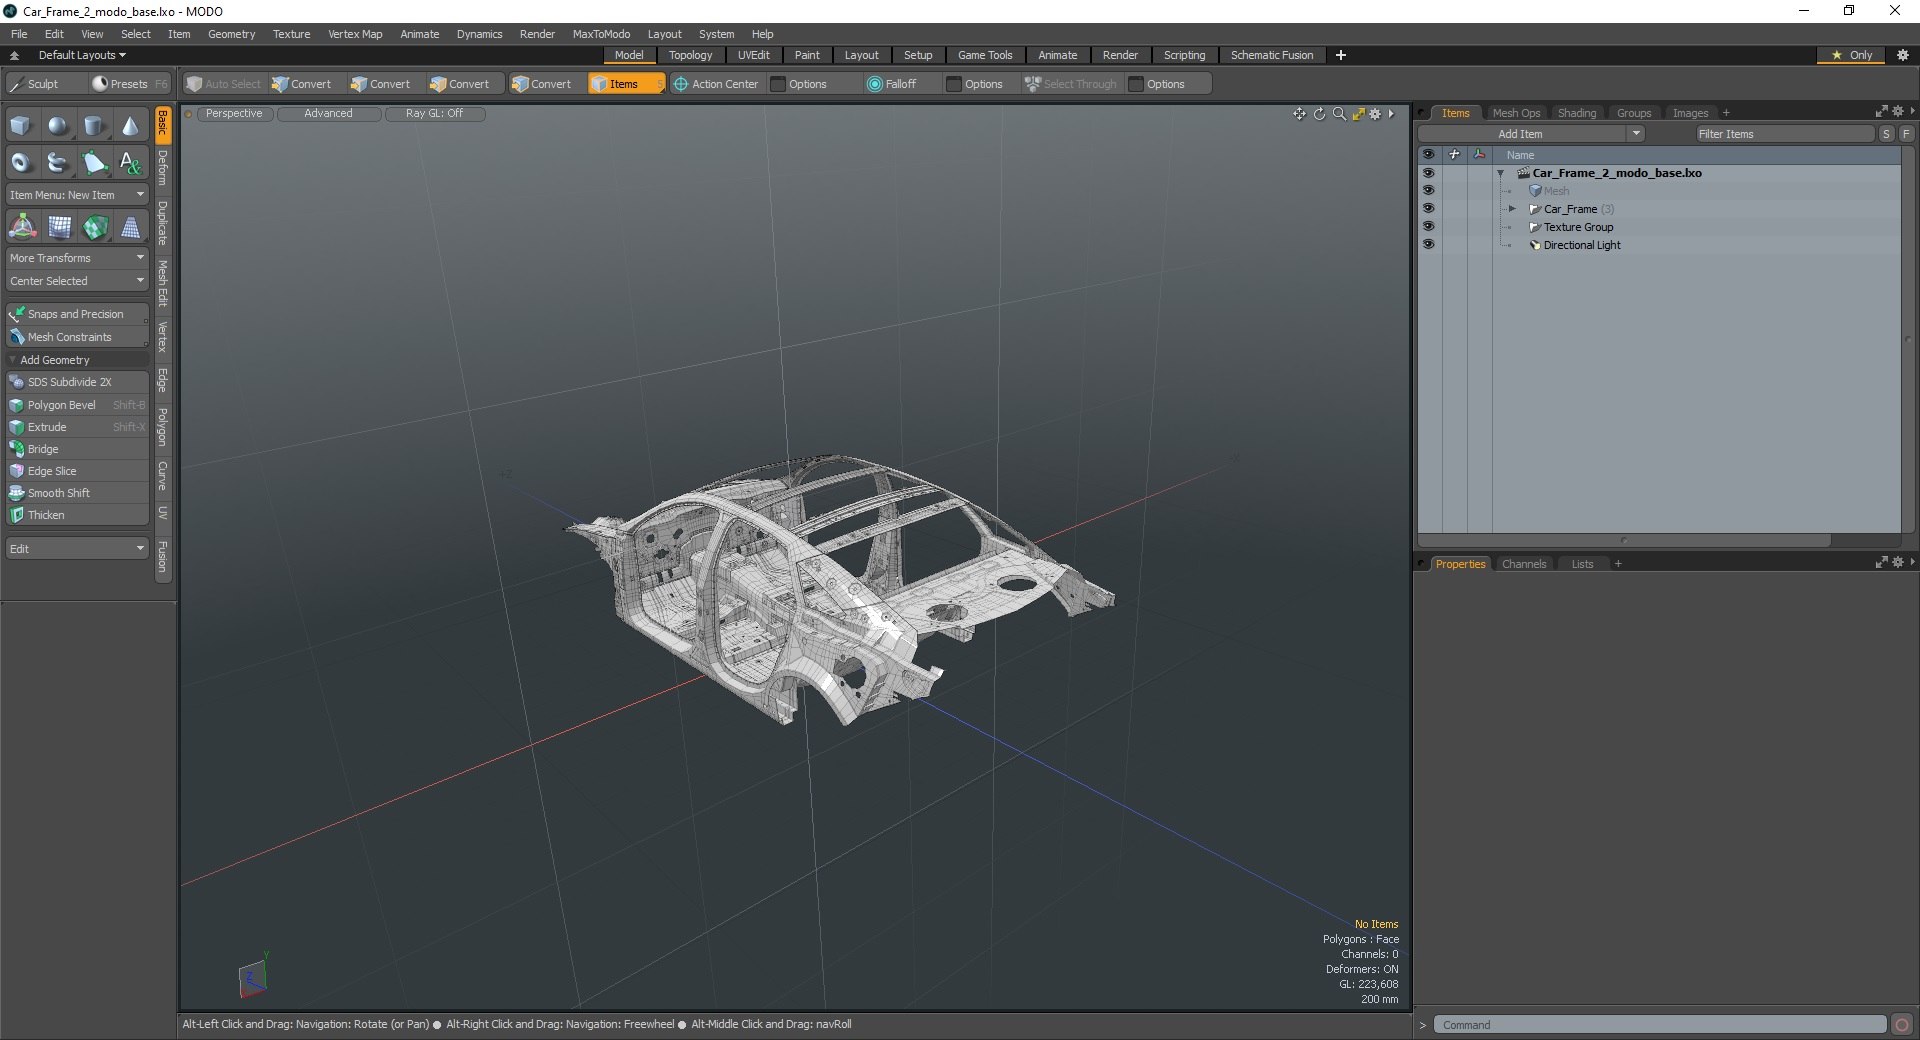Screen dimensions: 1920x1040
Task: Toggle the Items selection mode button
Action: click(x=625, y=84)
